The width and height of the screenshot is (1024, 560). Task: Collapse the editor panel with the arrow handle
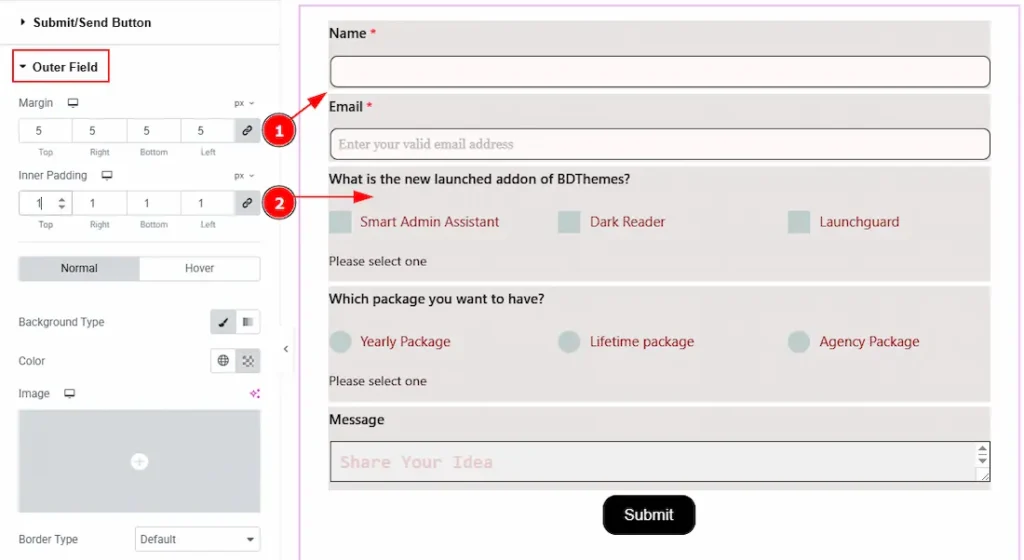tap(286, 349)
